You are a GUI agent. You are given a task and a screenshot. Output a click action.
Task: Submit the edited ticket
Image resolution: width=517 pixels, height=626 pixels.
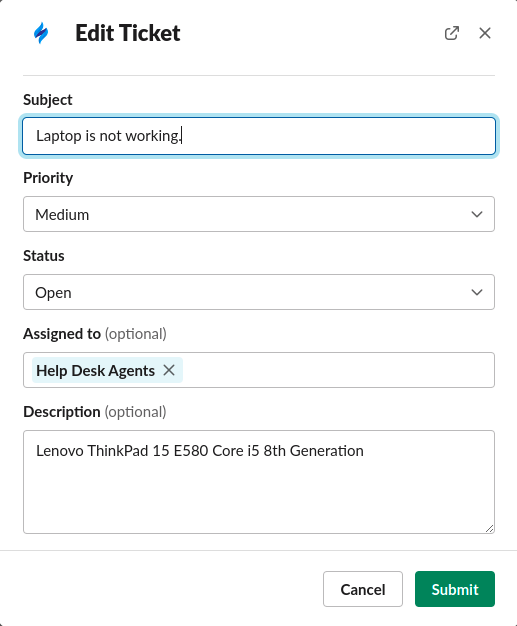click(x=455, y=589)
